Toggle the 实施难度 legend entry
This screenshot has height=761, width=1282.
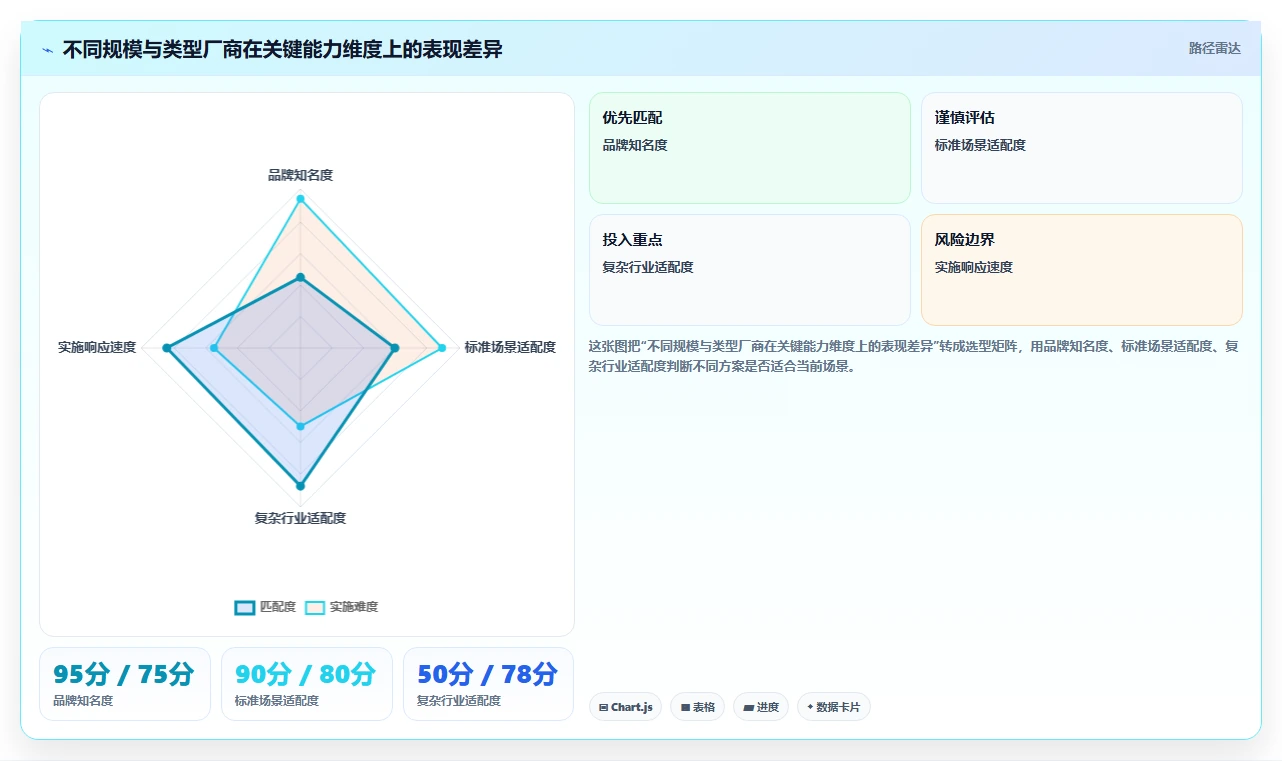(341, 607)
